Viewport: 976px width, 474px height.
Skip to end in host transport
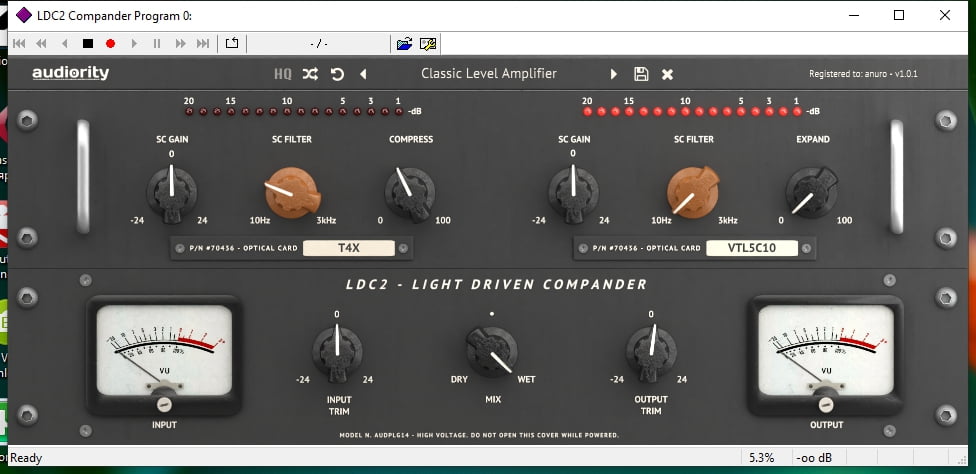(x=203, y=44)
